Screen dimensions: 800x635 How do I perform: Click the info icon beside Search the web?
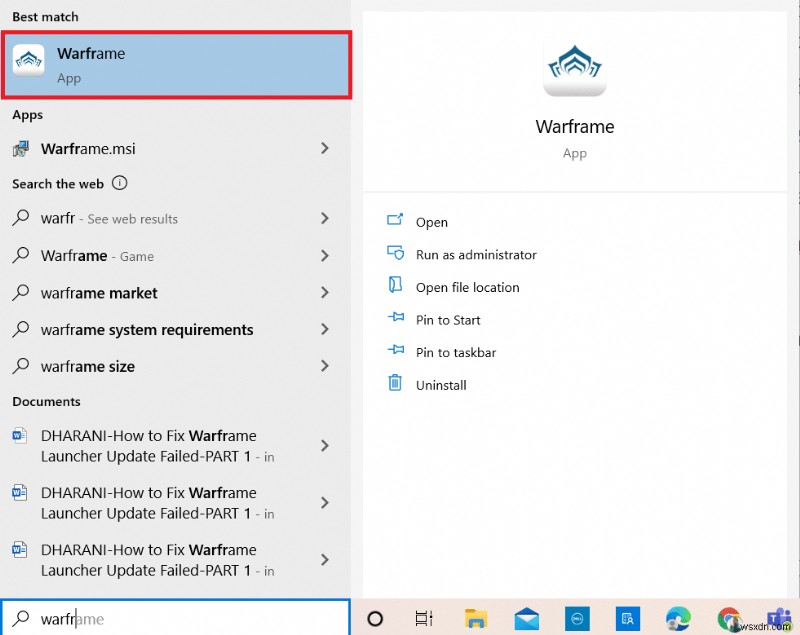[120, 183]
